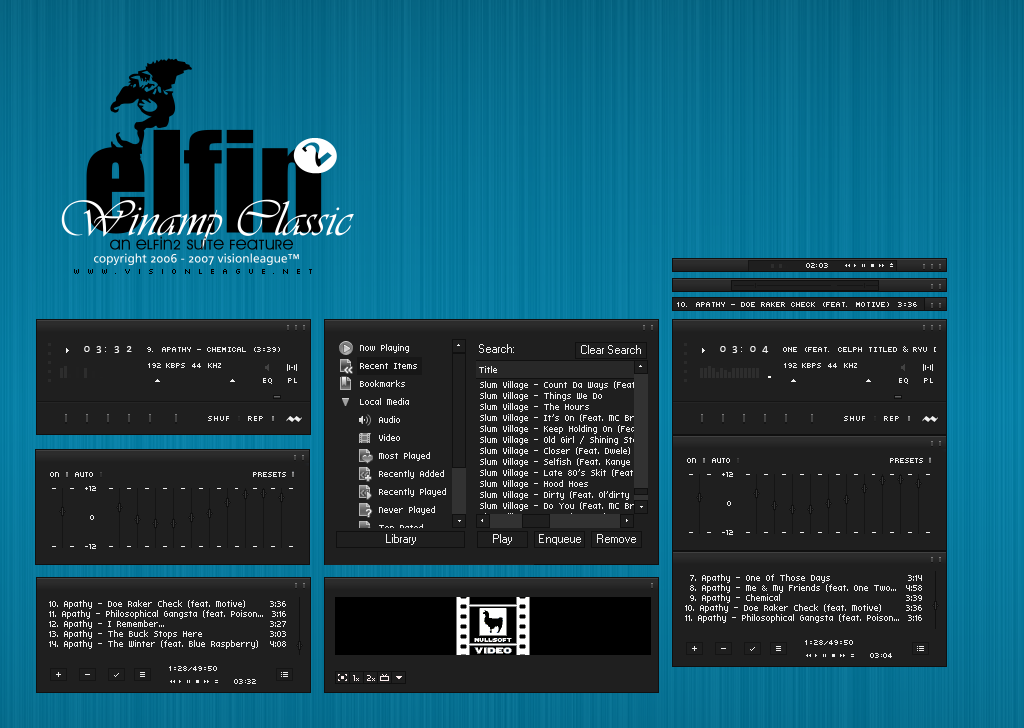
Task: Toggle PL playlist from left main player
Action: click(292, 381)
